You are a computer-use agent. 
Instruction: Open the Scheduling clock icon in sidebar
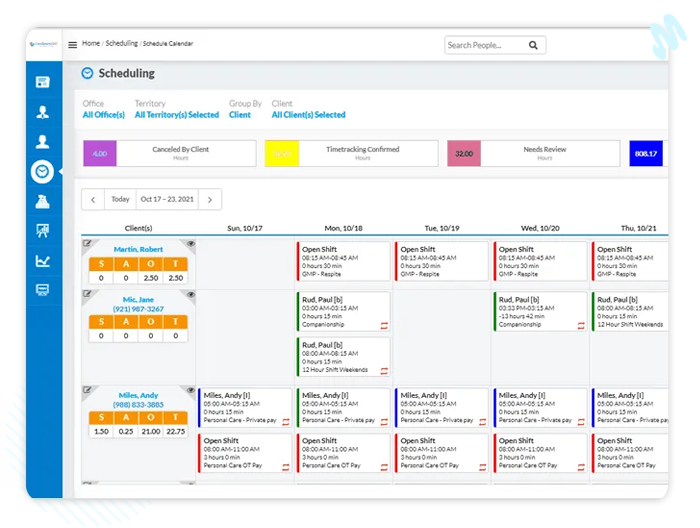[x=42, y=172]
